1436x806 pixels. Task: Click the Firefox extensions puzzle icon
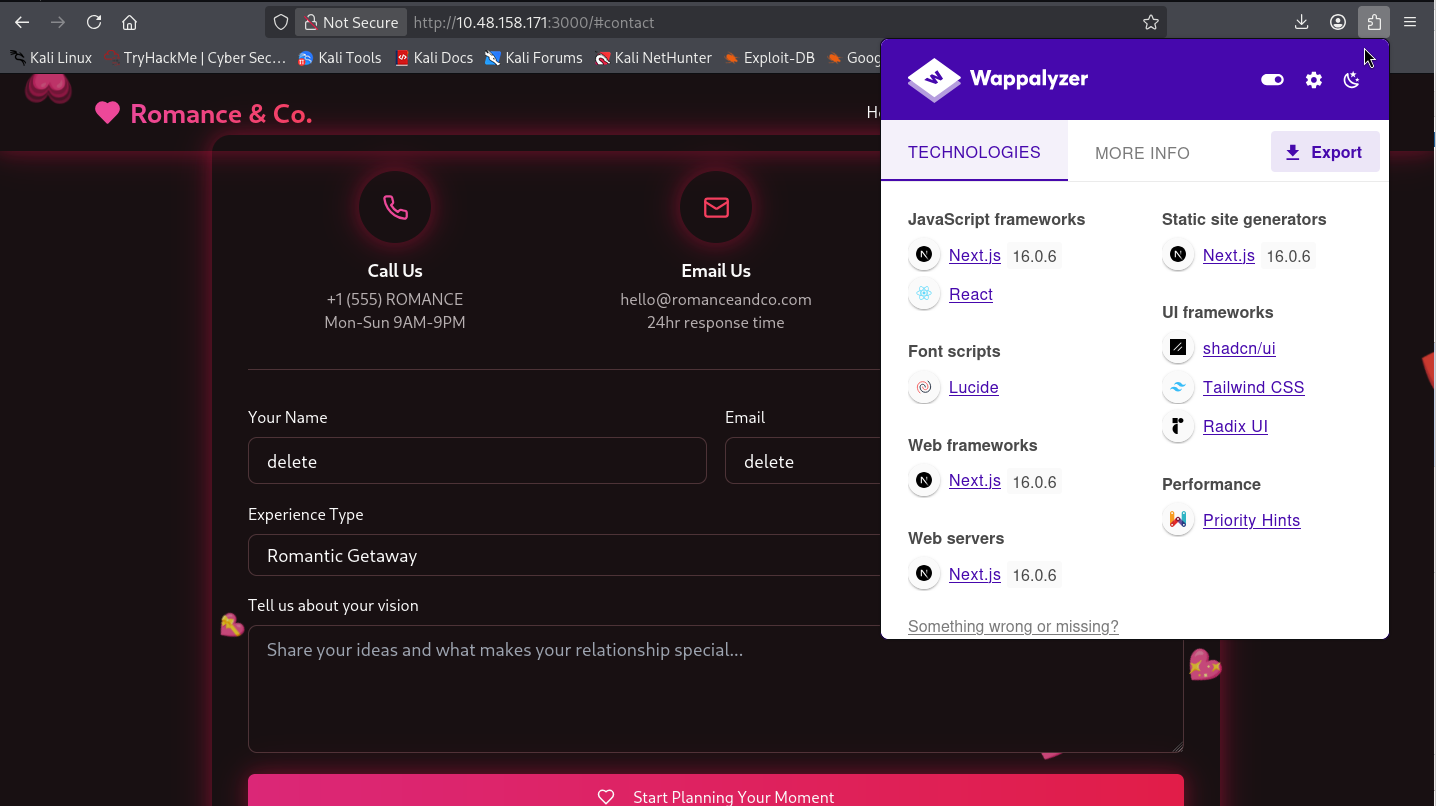[x=1374, y=22]
